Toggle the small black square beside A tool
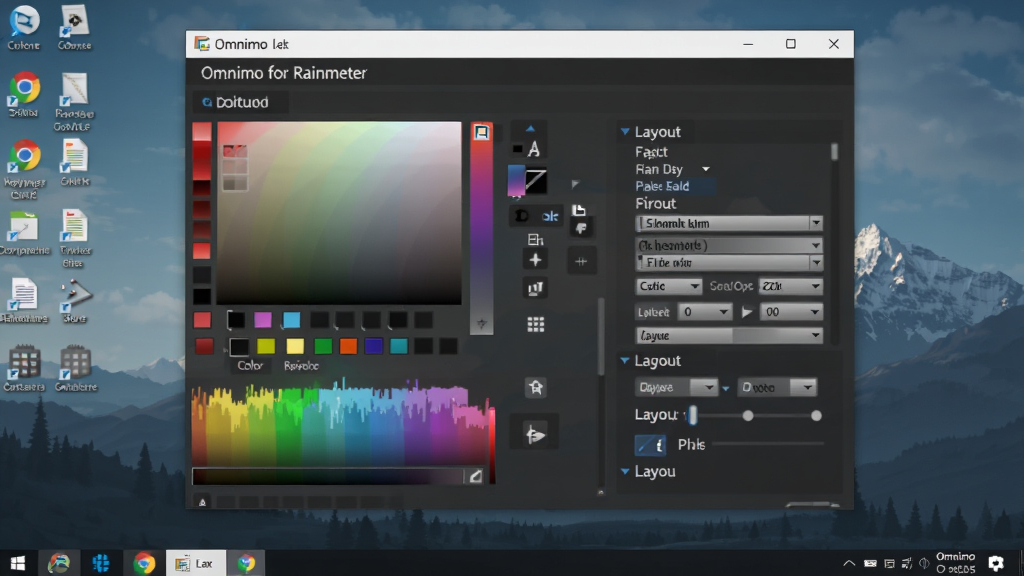Viewport: 1024px width, 576px height. point(517,149)
